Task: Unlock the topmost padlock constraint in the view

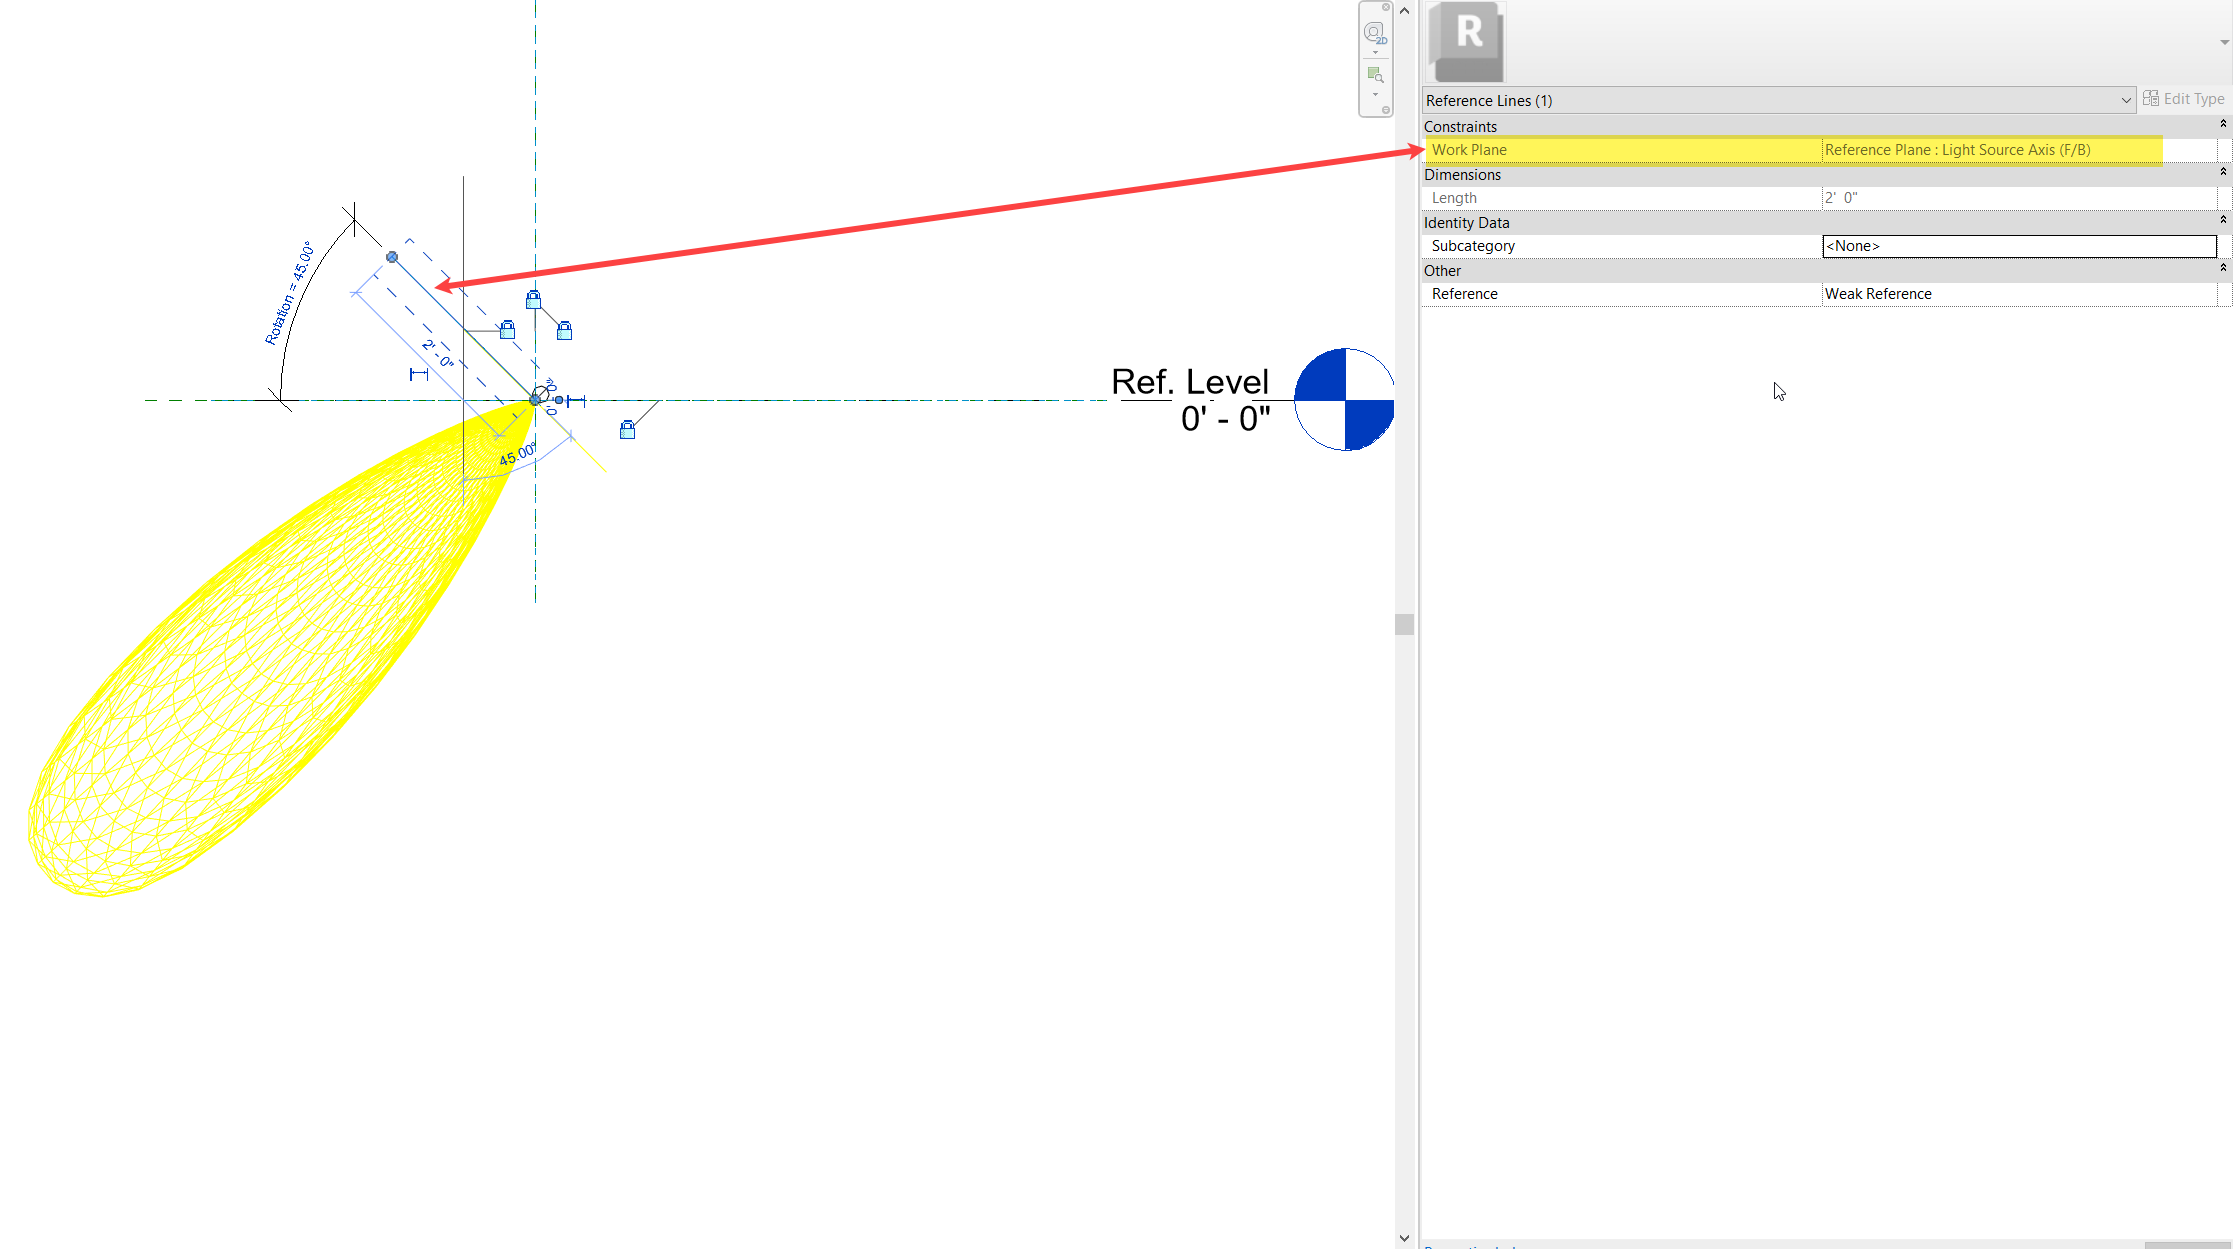Action: [x=533, y=297]
